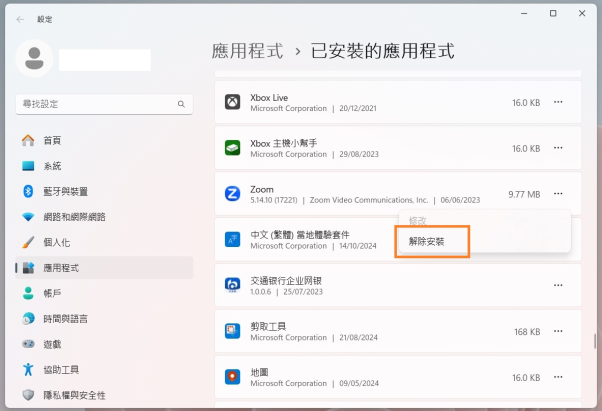The height and width of the screenshot is (411, 602).
Task: Focus the 尋找設定 search field
Action: pos(104,104)
